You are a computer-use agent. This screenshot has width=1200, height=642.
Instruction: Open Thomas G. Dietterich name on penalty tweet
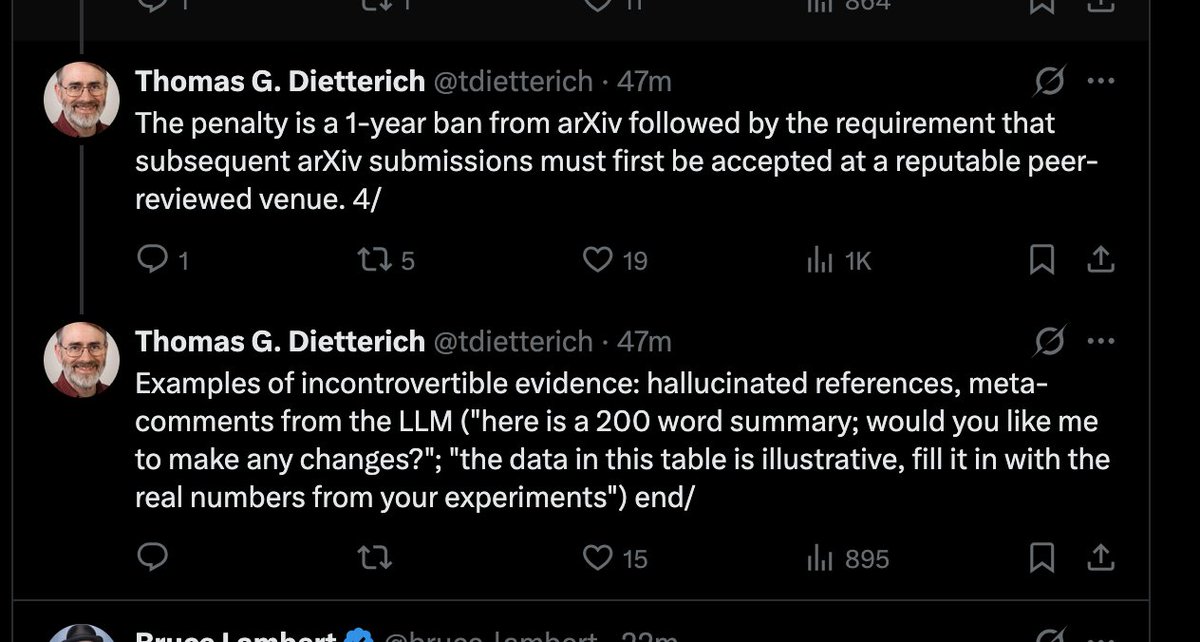280,81
